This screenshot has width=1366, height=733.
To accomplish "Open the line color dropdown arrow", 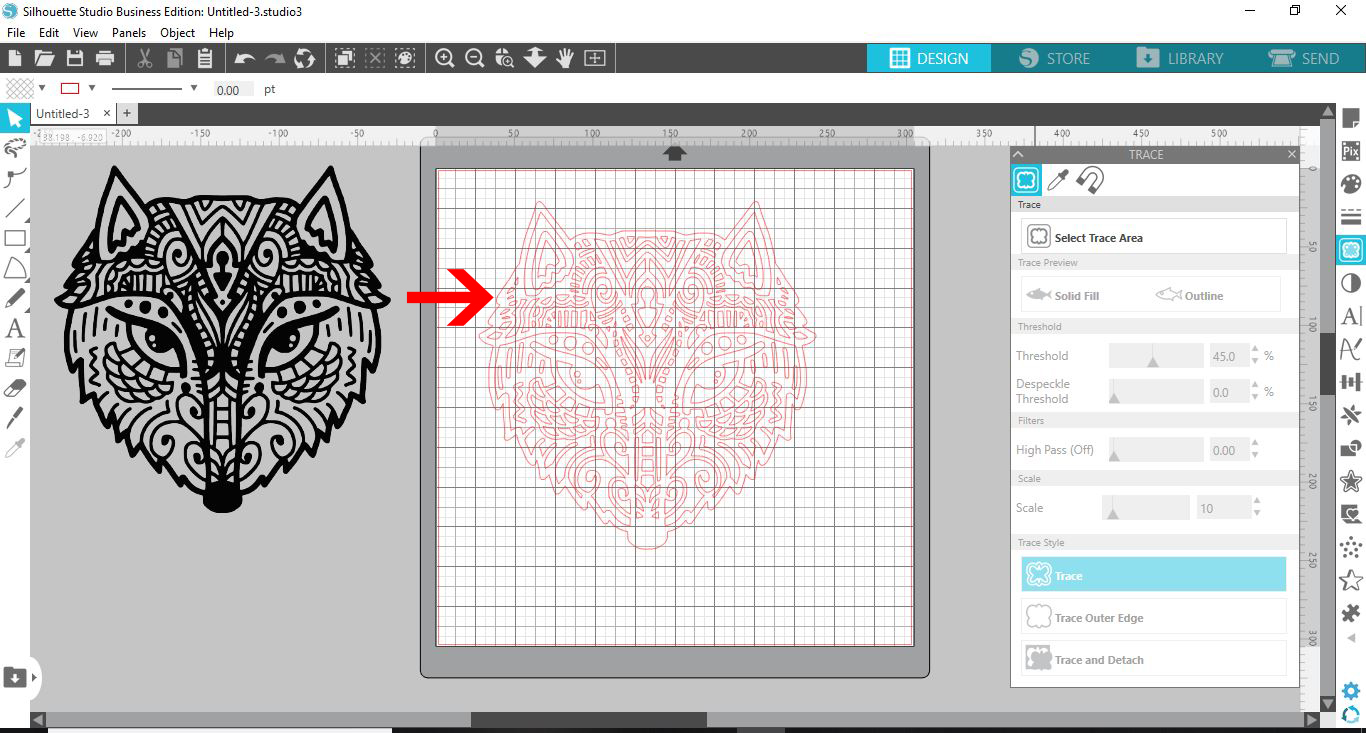I will point(92,88).
